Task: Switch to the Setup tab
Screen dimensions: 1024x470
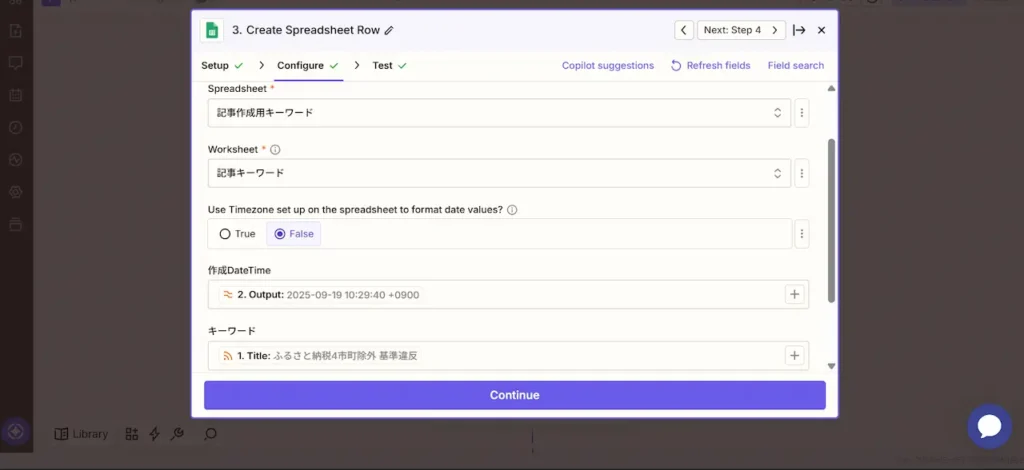Action: pos(215,66)
